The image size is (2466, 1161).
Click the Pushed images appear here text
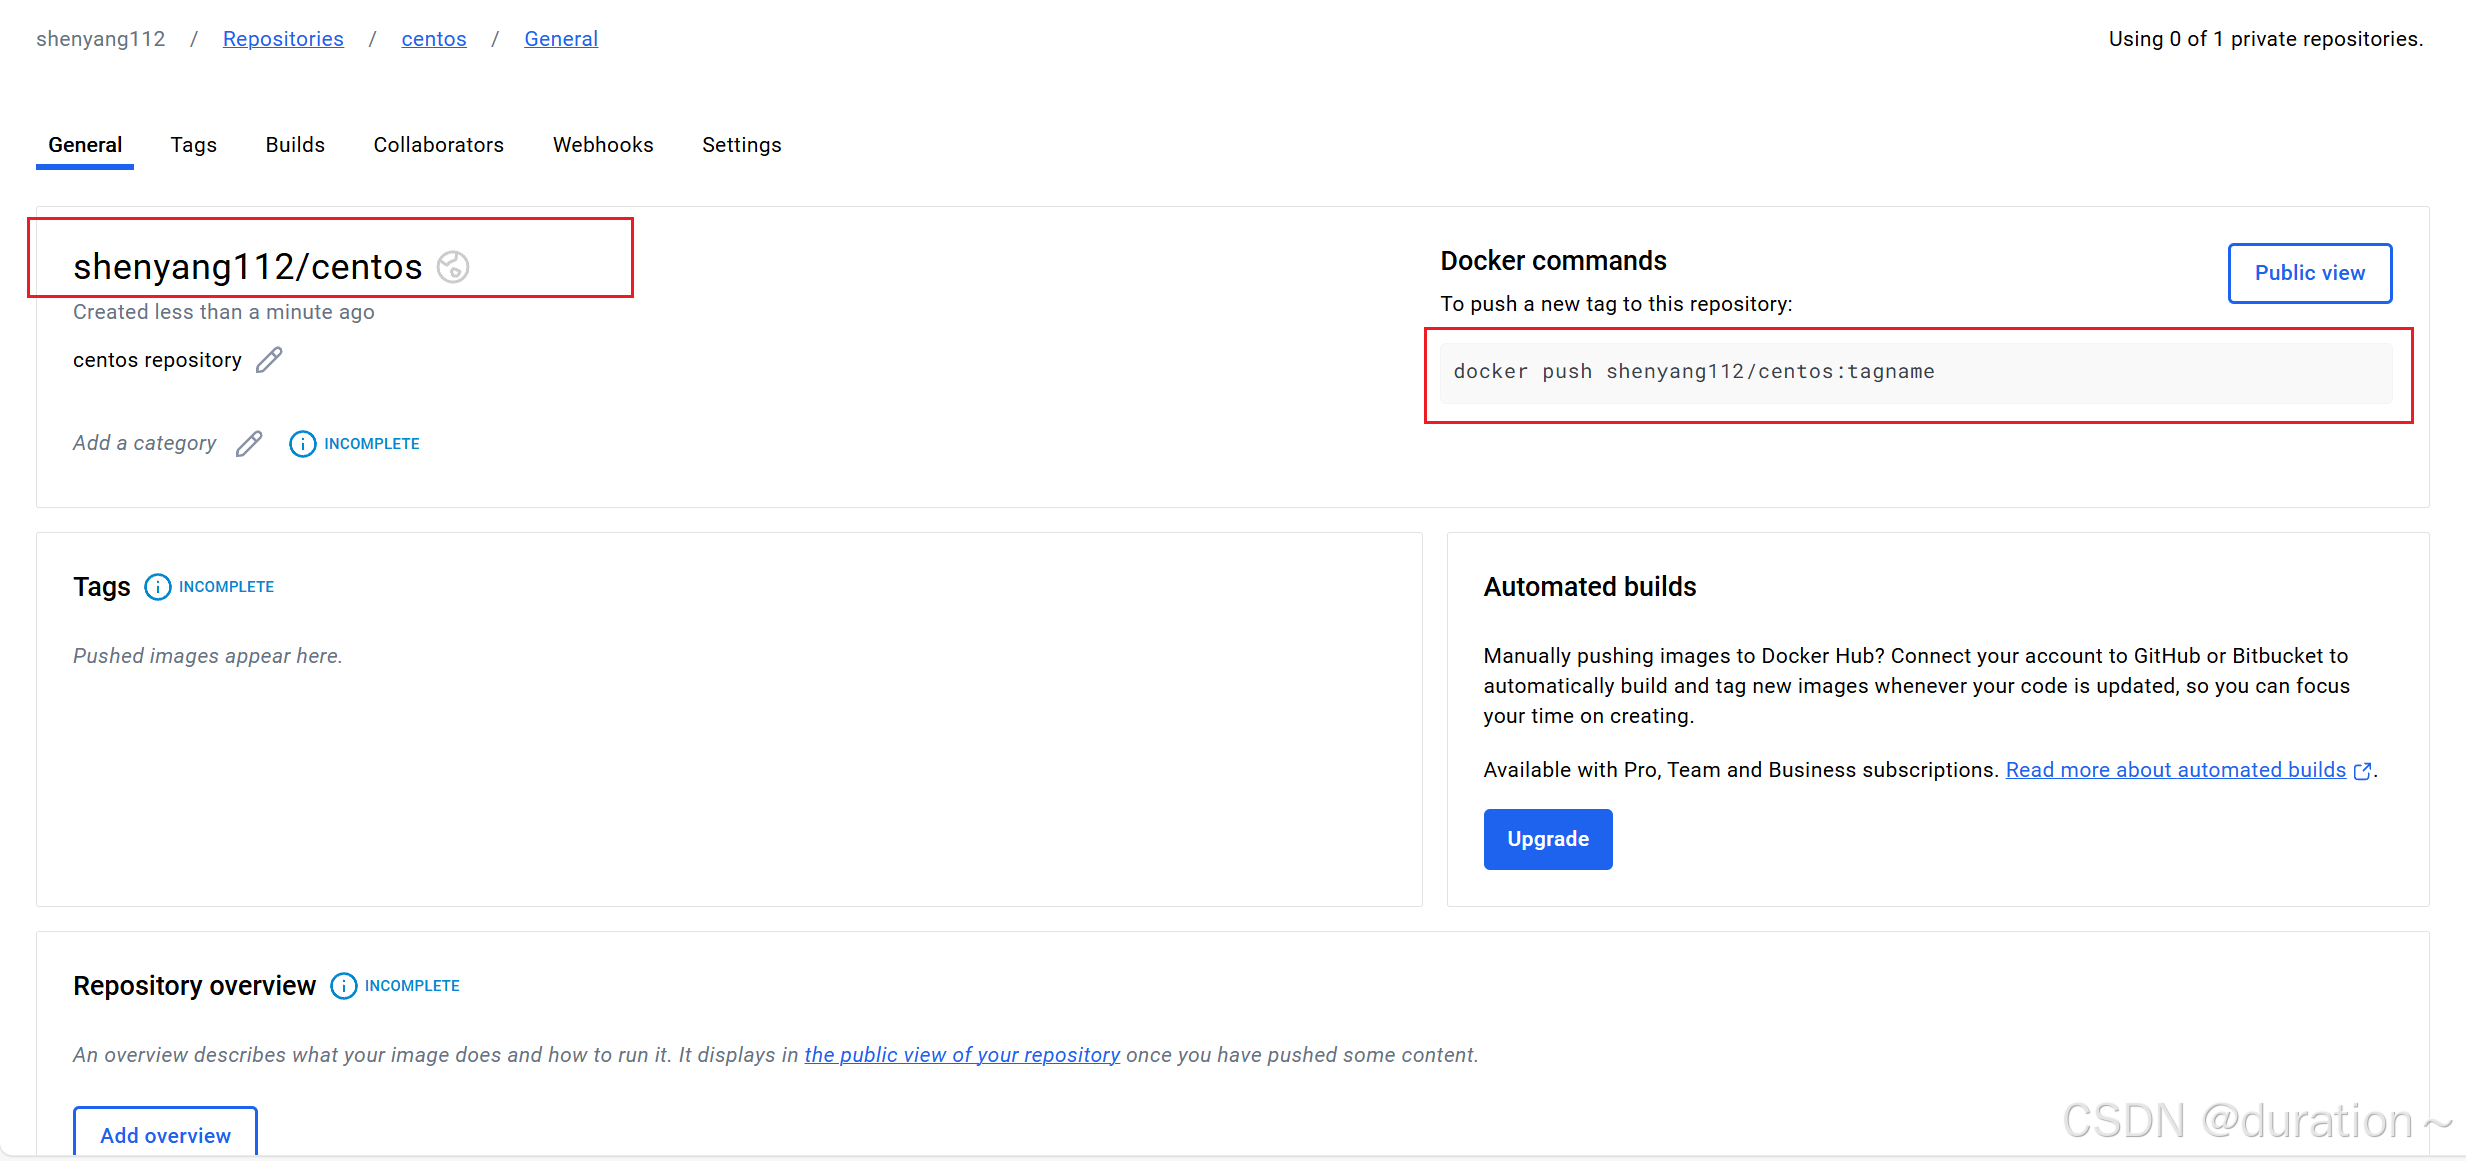tap(208, 656)
